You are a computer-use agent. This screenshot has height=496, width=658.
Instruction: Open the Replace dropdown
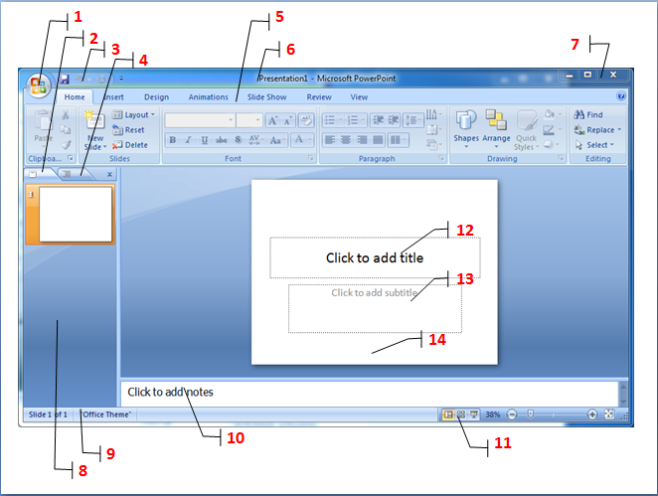pos(598,130)
